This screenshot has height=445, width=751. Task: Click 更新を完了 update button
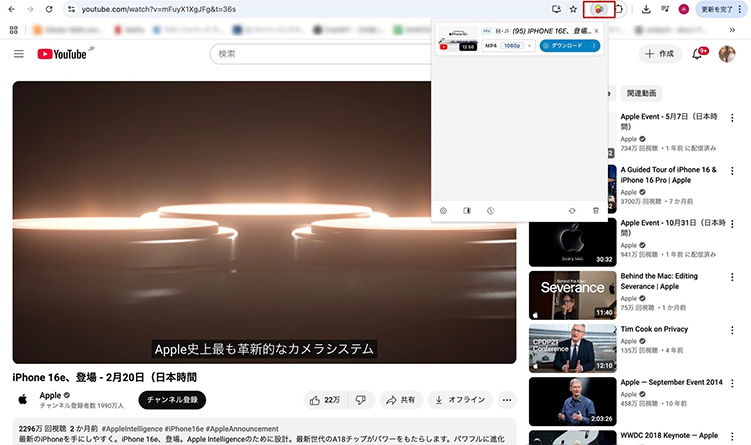coord(717,9)
